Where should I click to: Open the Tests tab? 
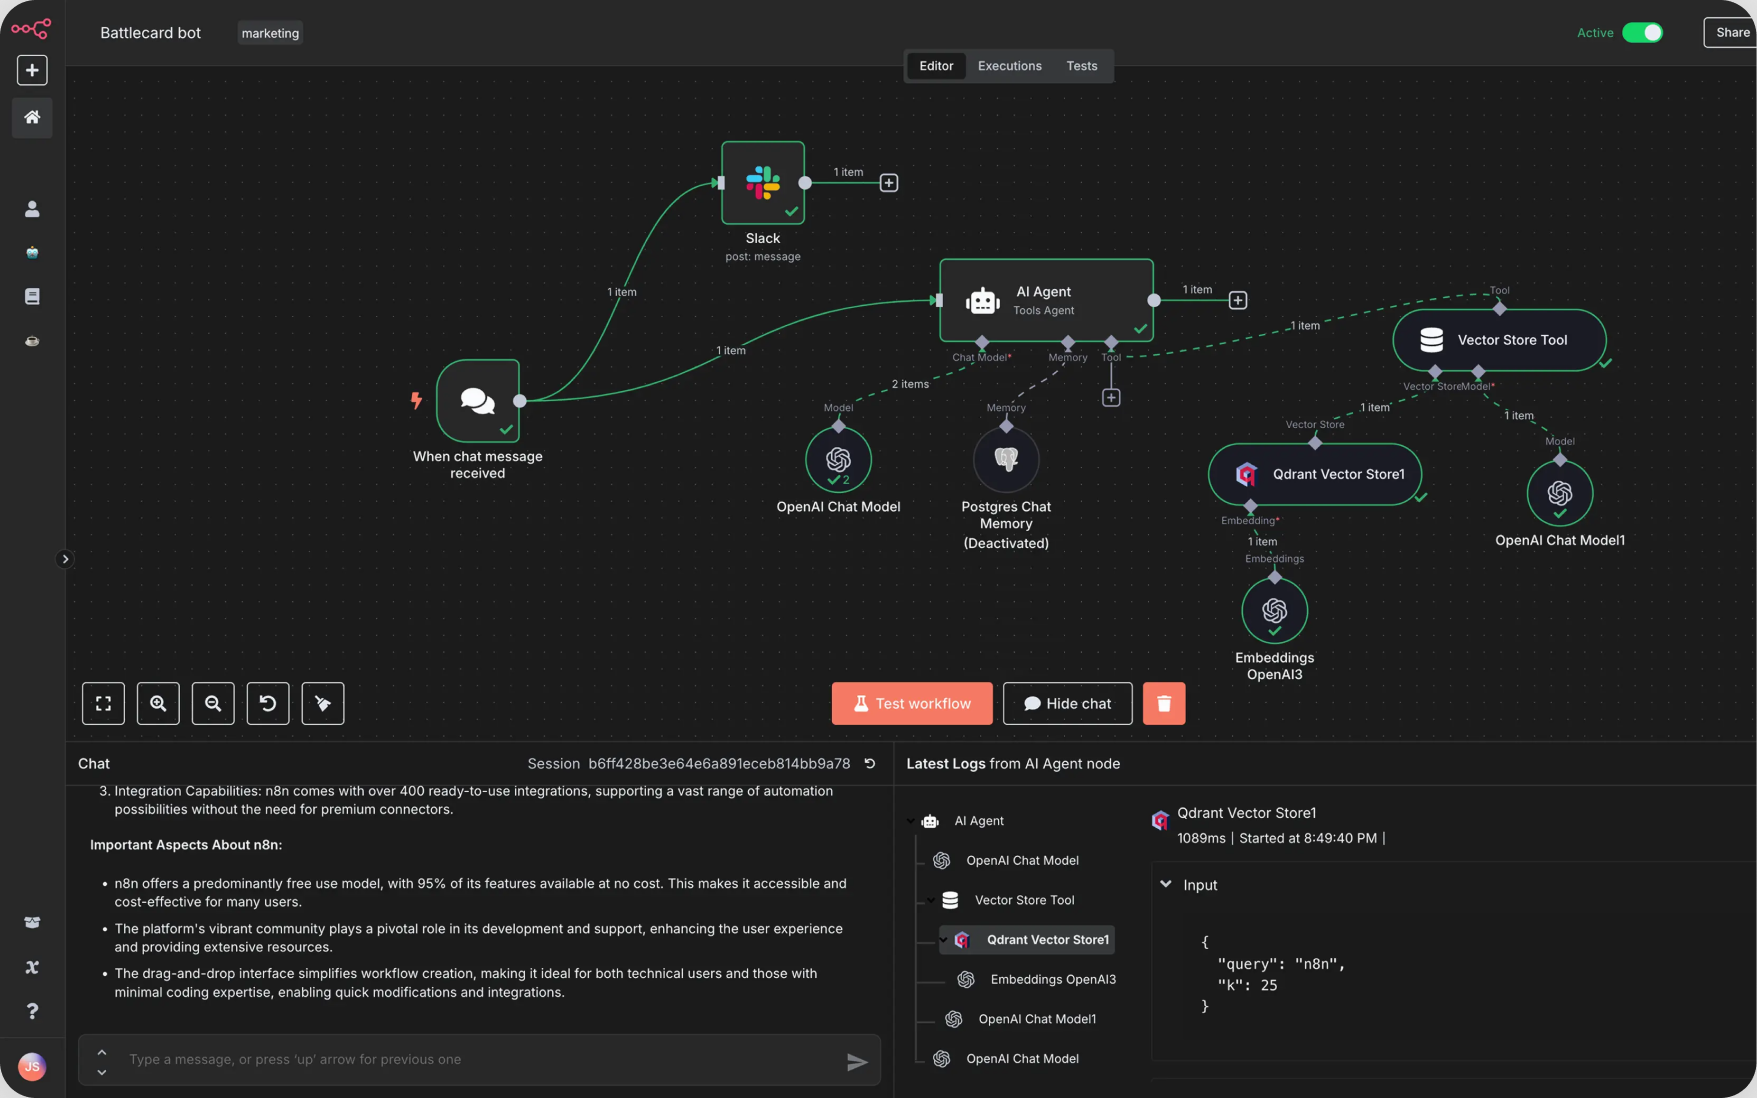(x=1081, y=66)
